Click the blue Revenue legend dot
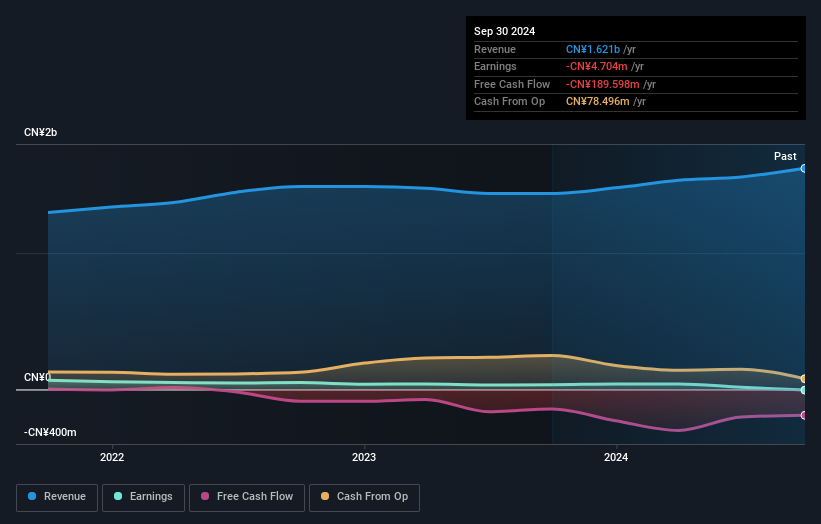This screenshot has height=524, width=821. click(32, 496)
